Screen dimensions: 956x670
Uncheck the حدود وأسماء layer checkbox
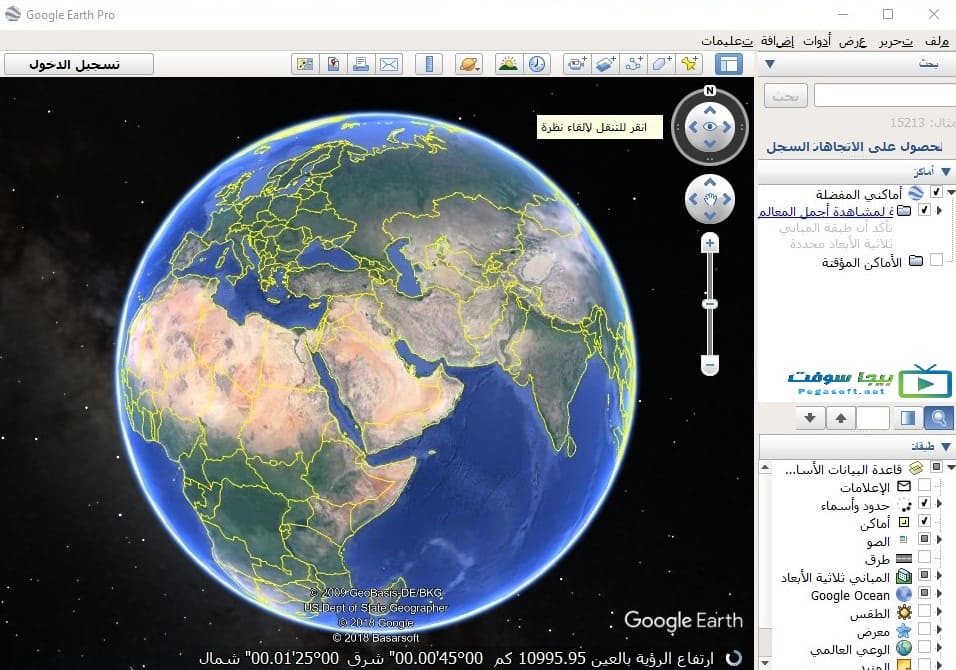[x=924, y=504]
